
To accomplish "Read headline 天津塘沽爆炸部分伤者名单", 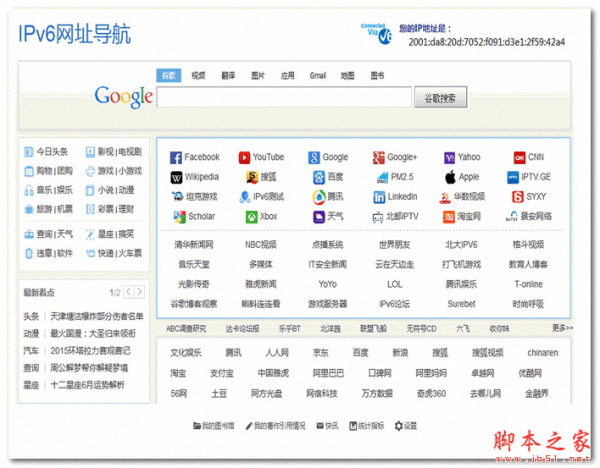I will pos(97,316).
